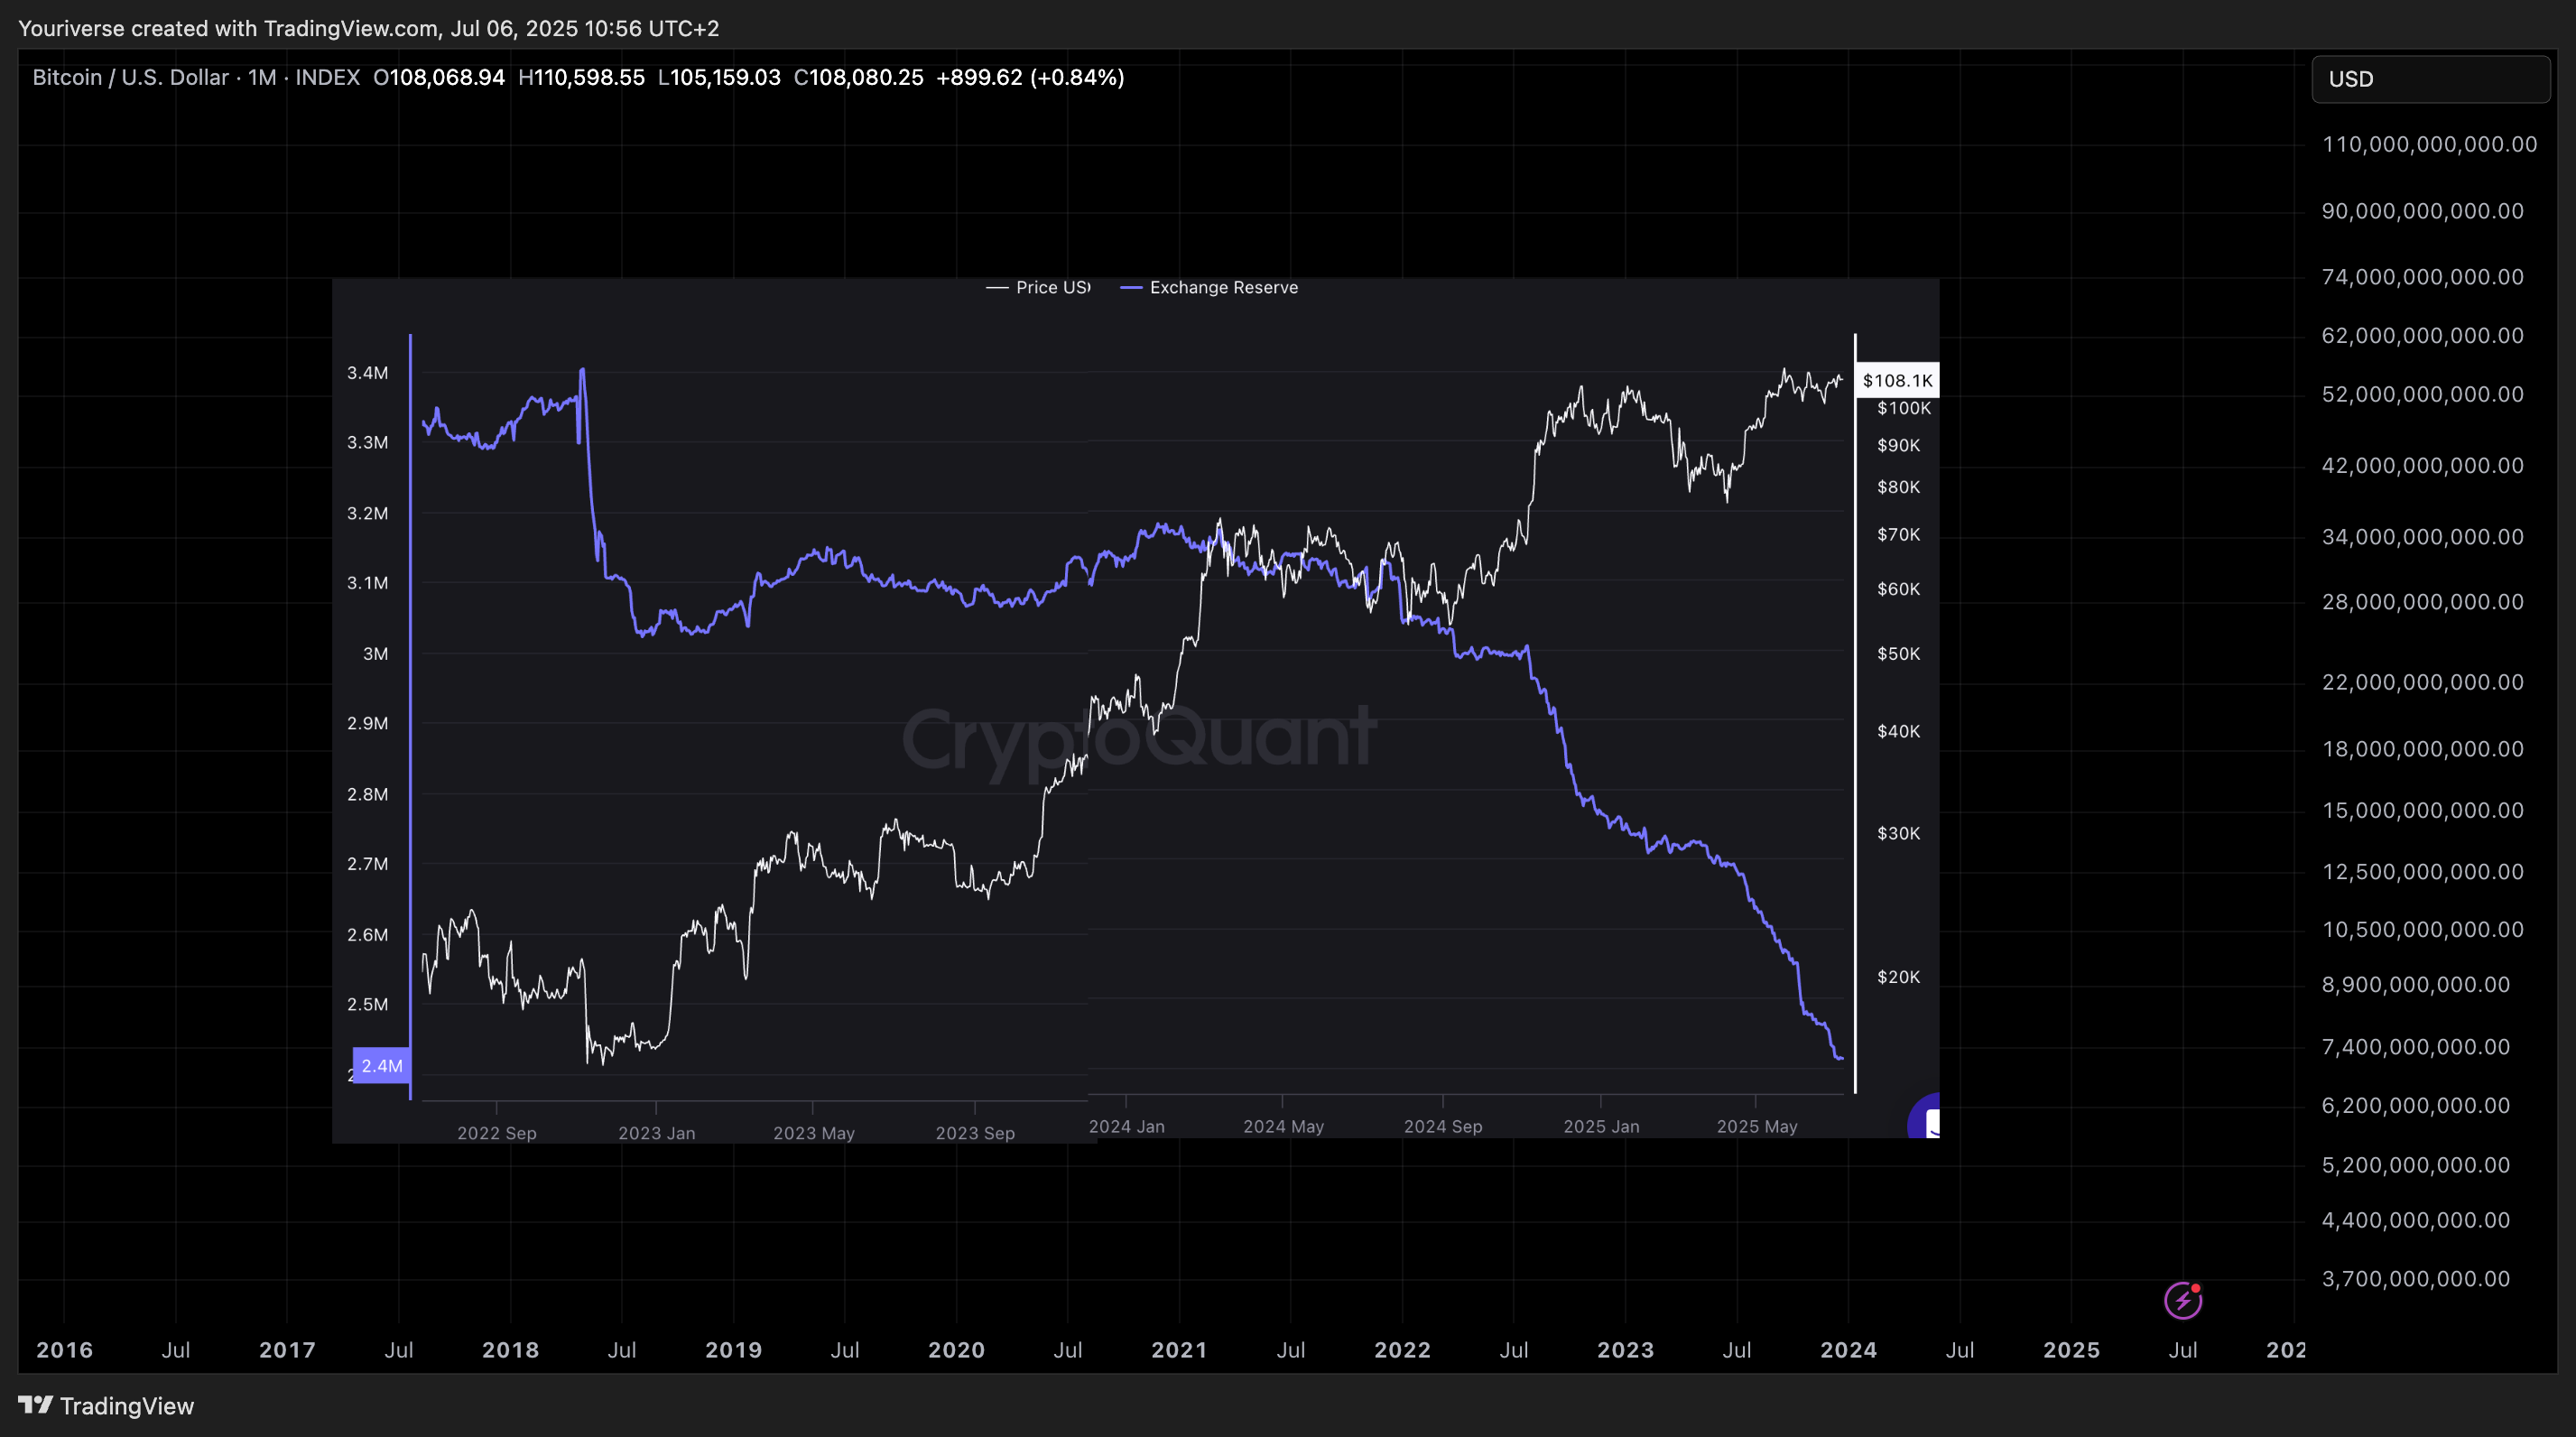Image resolution: width=2576 pixels, height=1437 pixels.
Task: Toggle the Exchange Reserve legend series
Action: pyautogui.click(x=1209, y=287)
